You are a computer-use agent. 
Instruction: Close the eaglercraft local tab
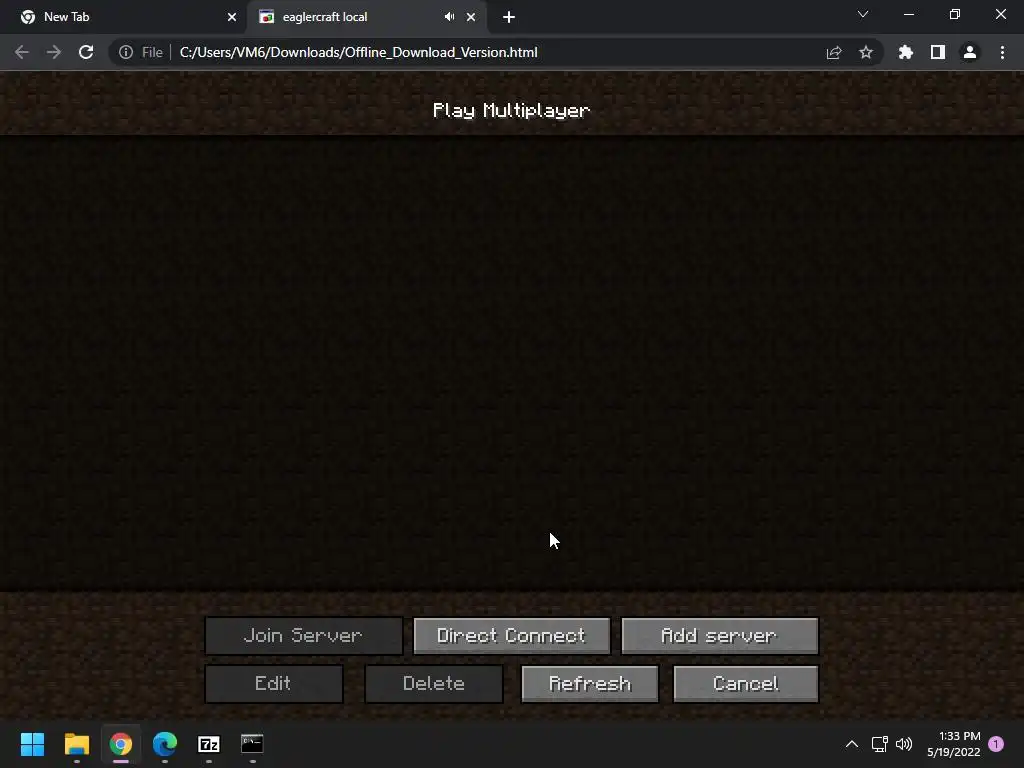tap(471, 17)
